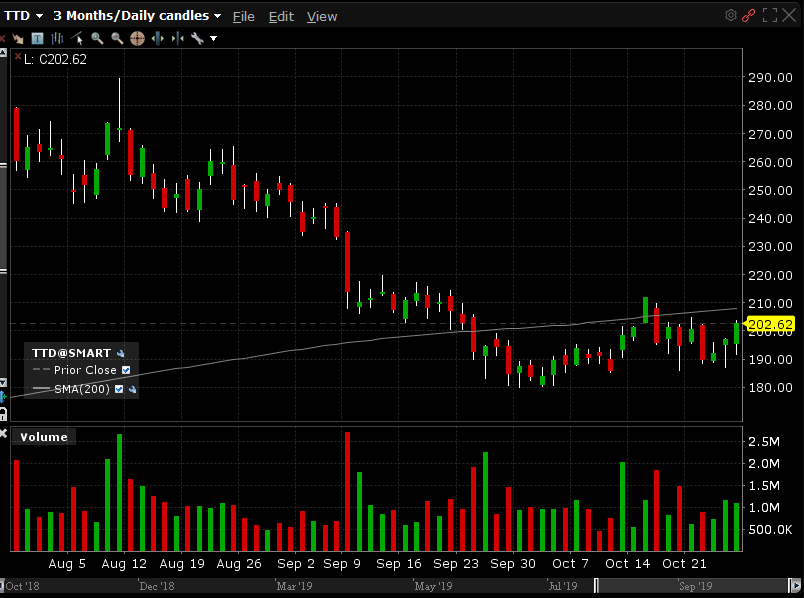Click the timeline range slider handle near Jul'19
Screen dimensions: 804x598
[x=597, y=586]
